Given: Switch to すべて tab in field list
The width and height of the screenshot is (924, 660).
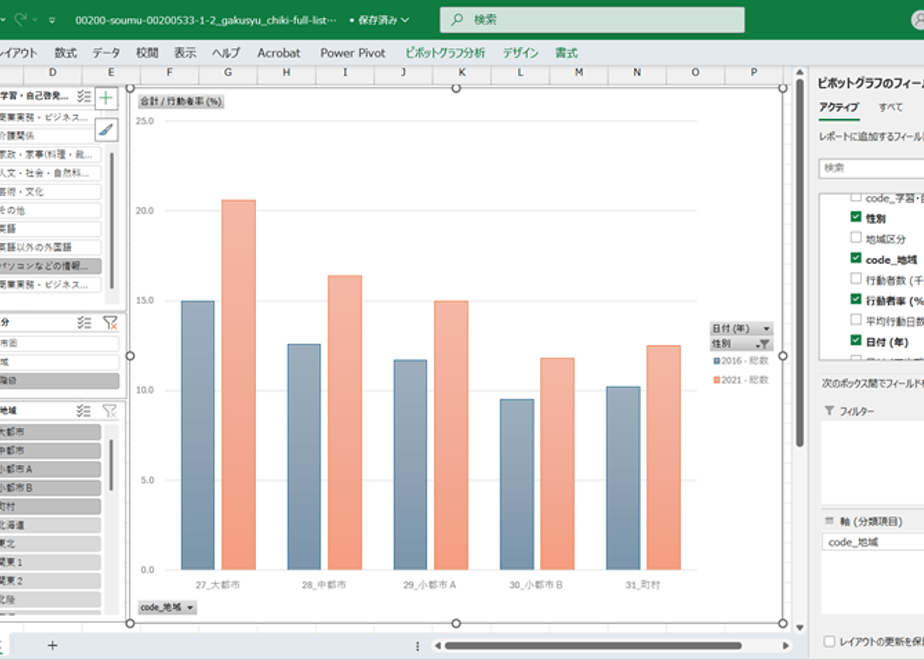Looking at the screenshot, I should 890,107.
